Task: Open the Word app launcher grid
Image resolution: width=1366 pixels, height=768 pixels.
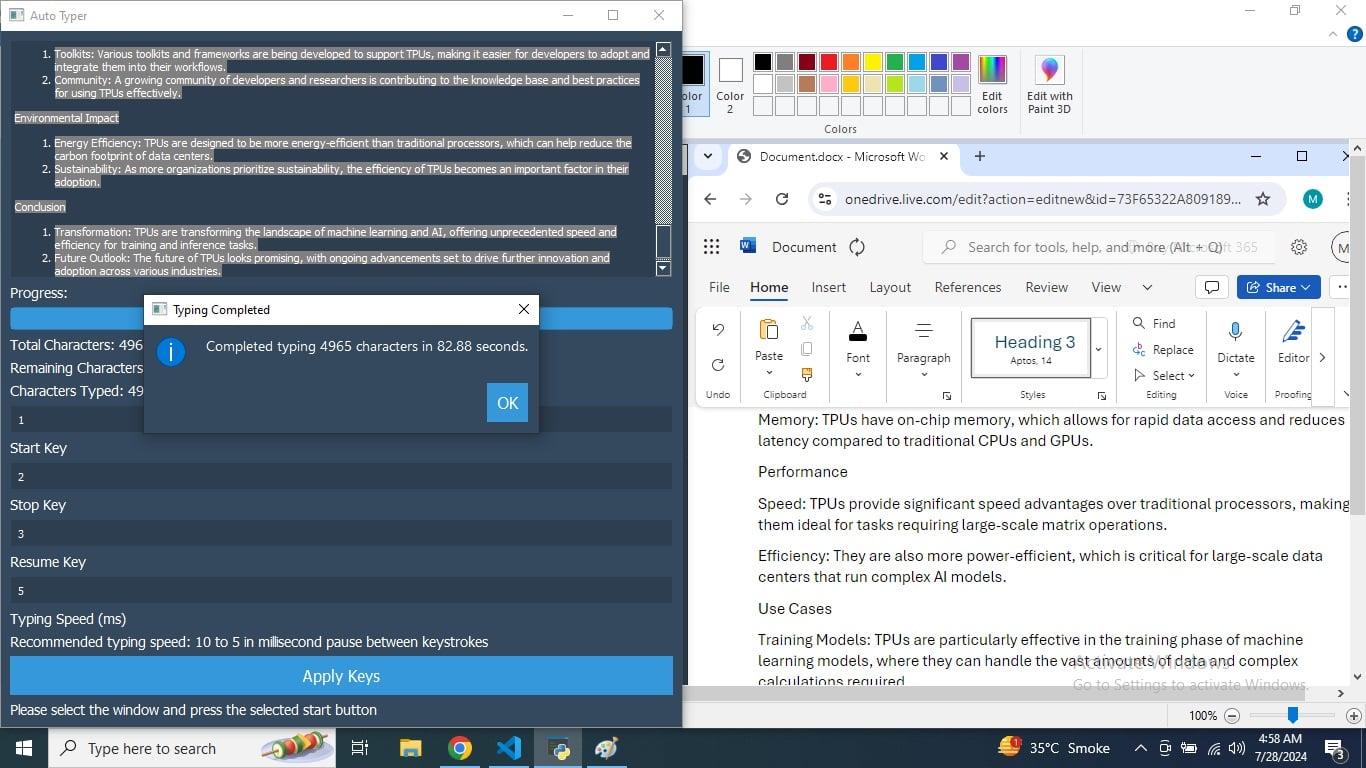Action: [711, 247]
